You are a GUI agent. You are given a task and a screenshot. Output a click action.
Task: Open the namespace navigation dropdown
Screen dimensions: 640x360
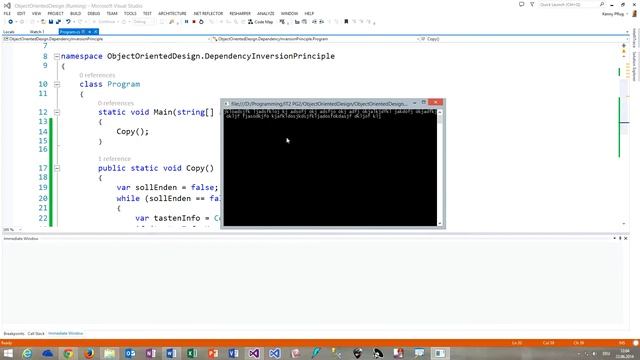pos(107,39)
